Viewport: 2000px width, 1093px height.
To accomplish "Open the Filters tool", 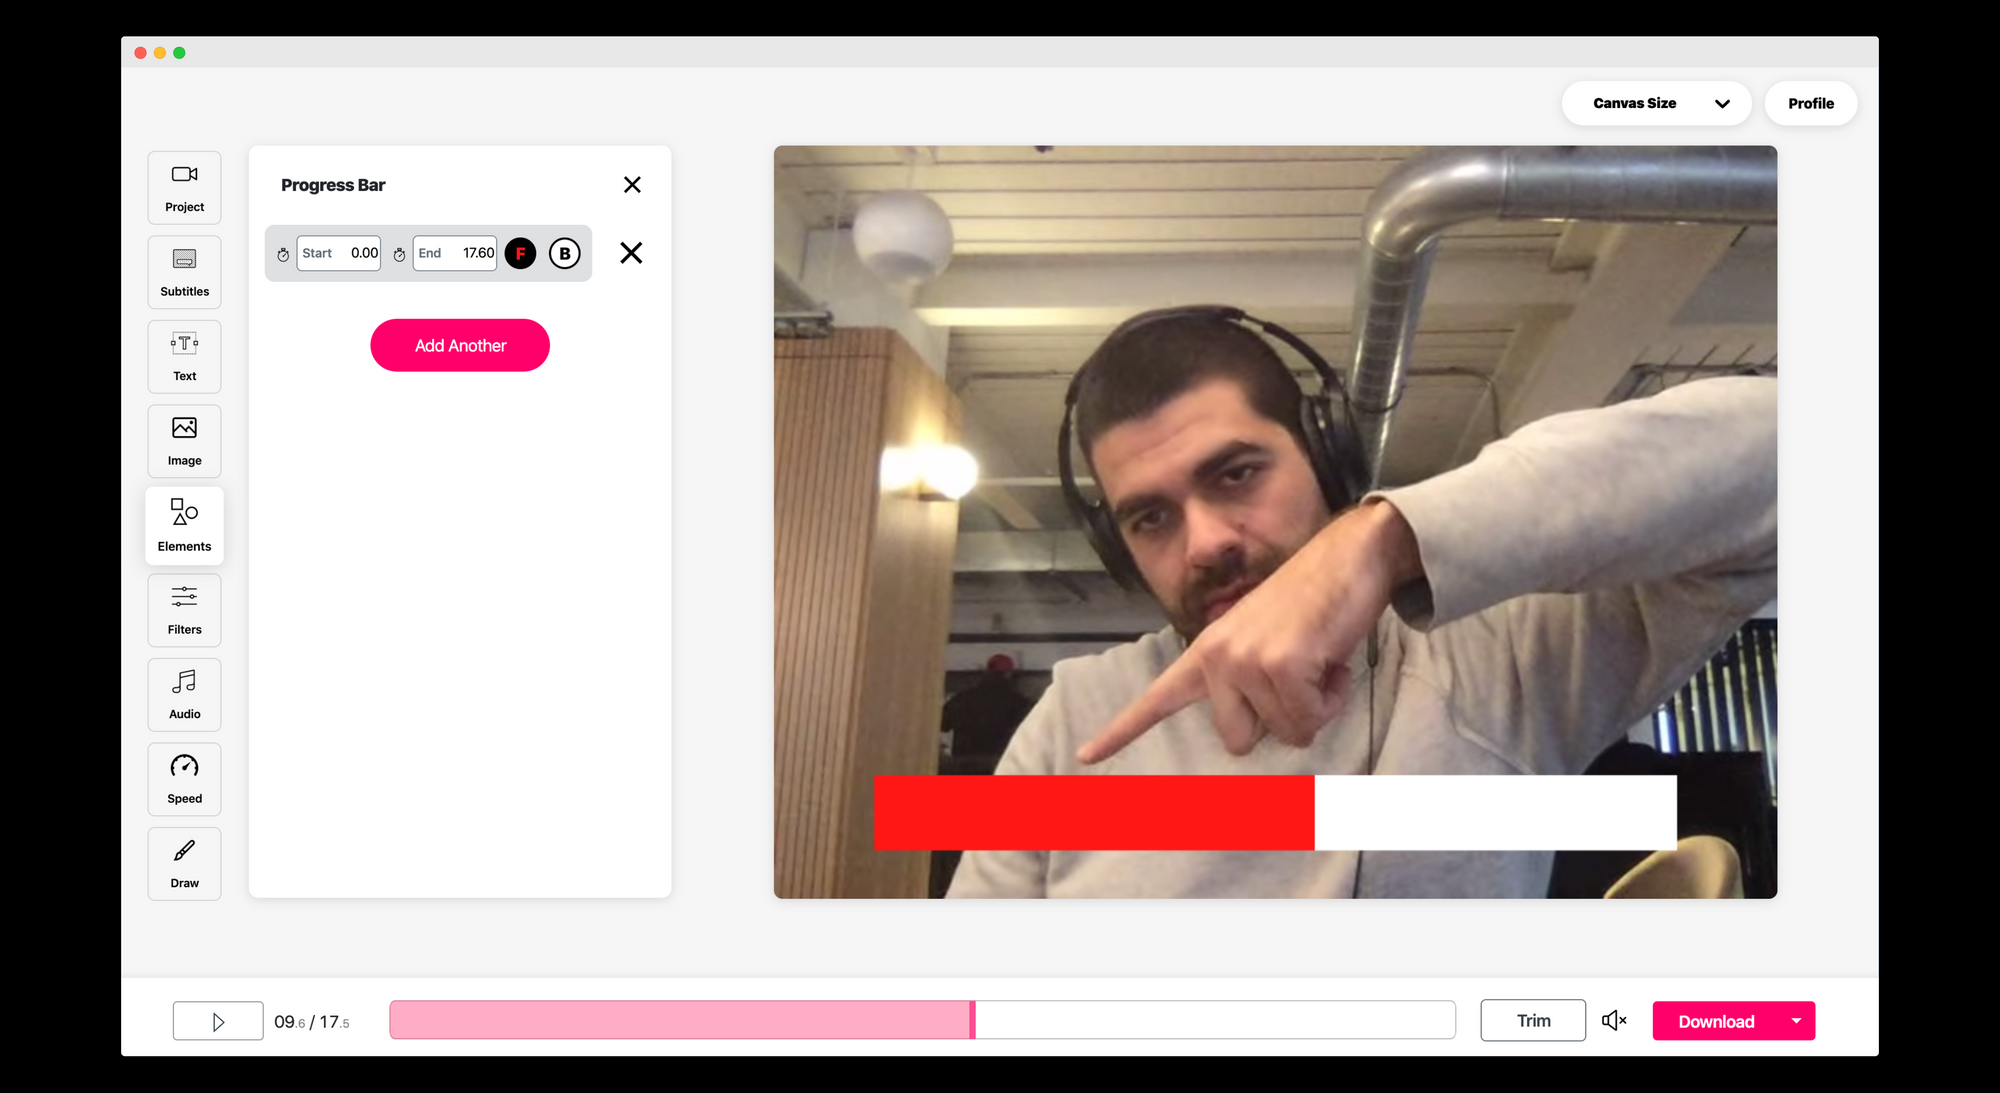I will [185, 610].
